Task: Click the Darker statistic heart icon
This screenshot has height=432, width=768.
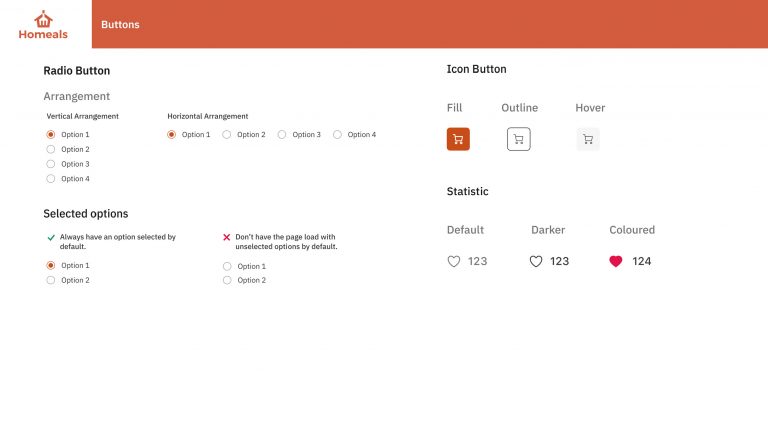Action: point(536,262)
